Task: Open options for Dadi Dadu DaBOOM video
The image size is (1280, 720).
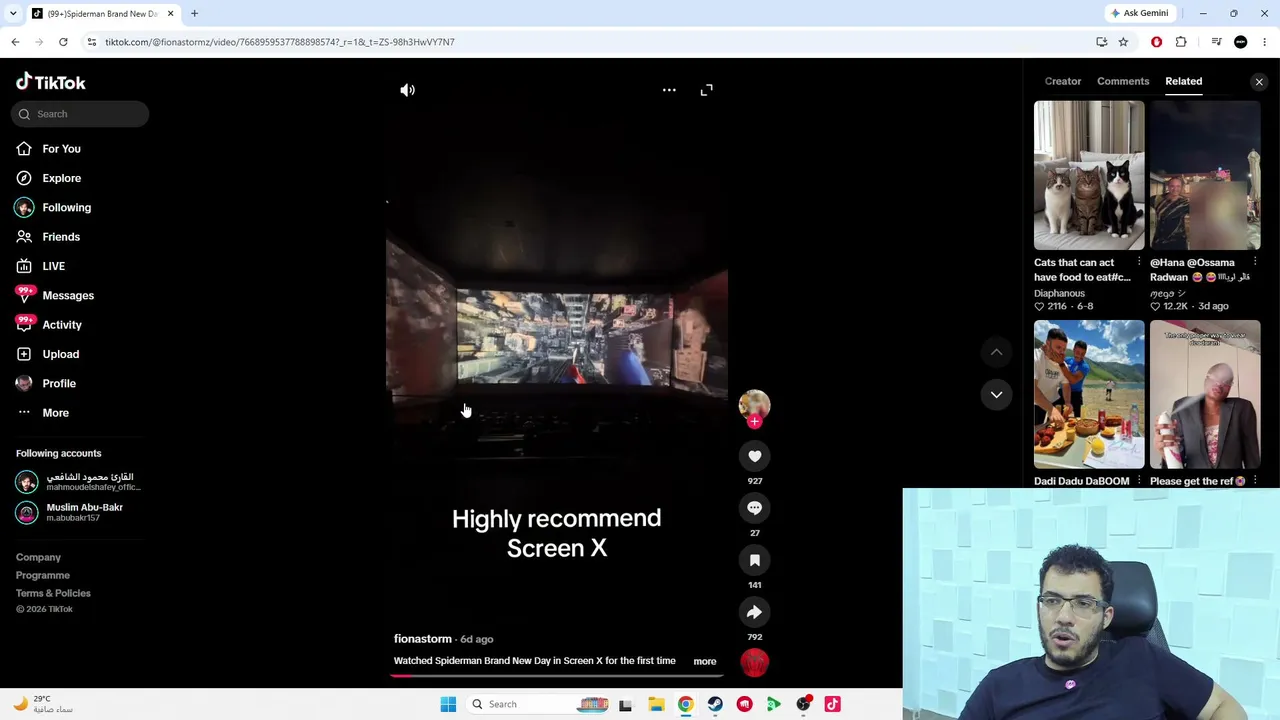Action: pos(1139,482)
